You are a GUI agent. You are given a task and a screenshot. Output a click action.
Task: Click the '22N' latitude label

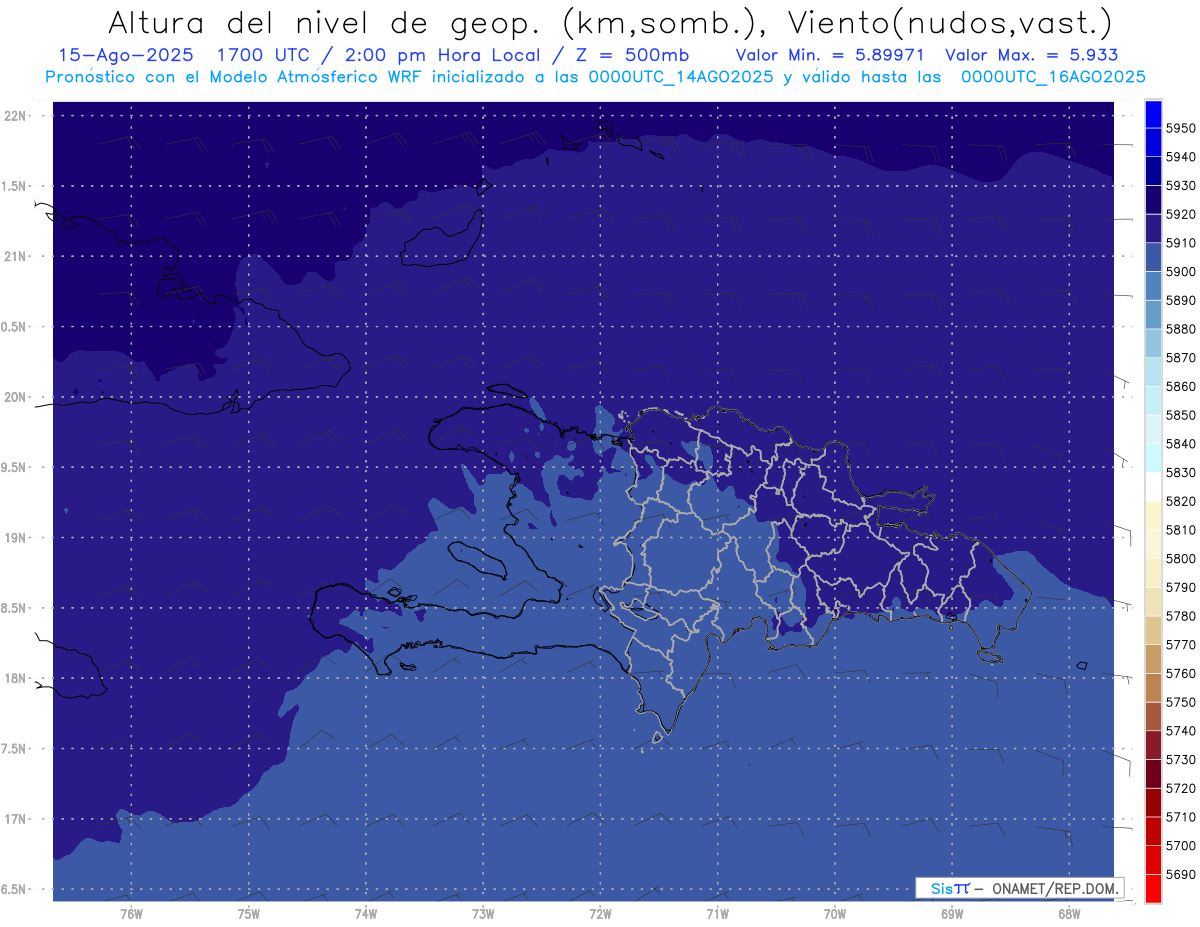(17, 116)
